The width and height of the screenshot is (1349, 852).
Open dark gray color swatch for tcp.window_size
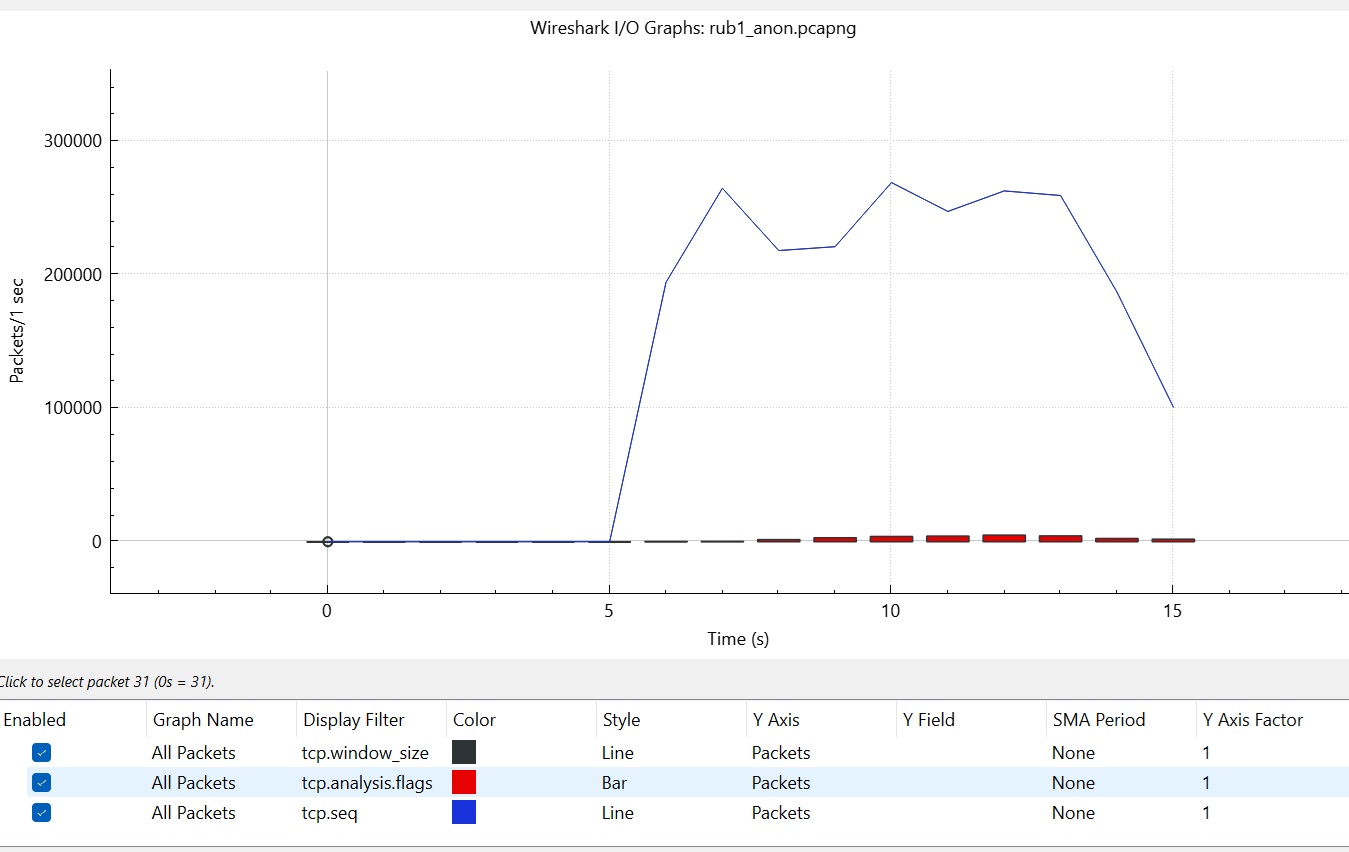click(x=464, y=753)
